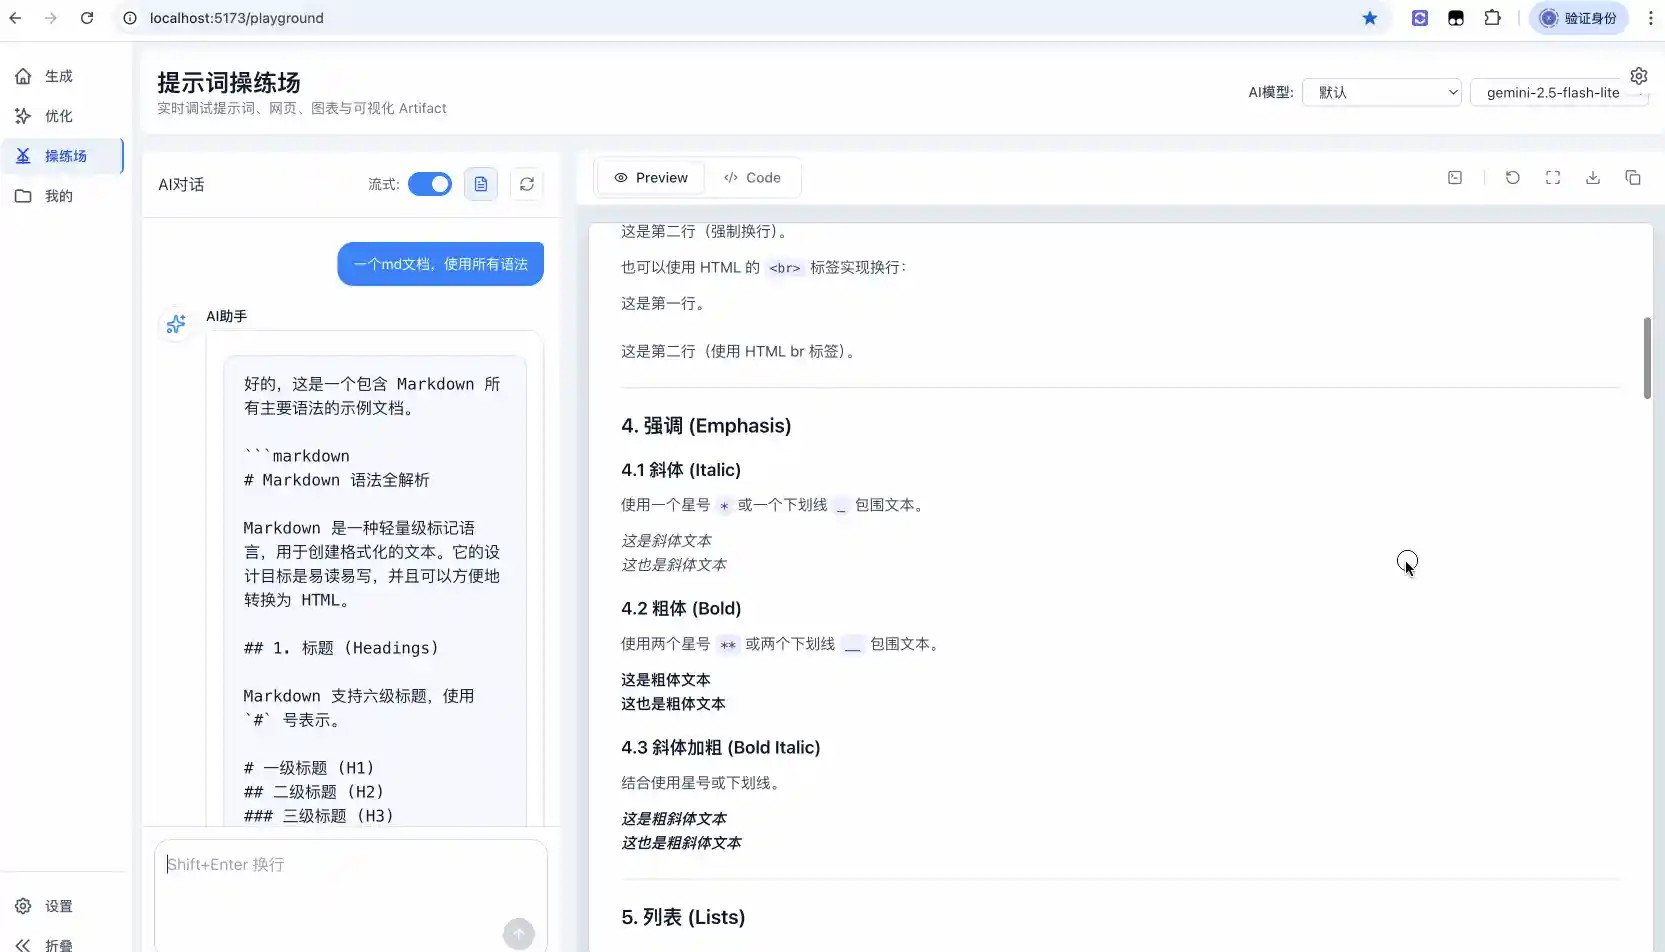Viewport: 1665px width, 952px height.
Task: Open the puzzle-piece Extensions menu
Action: [x=1492, y=18]
